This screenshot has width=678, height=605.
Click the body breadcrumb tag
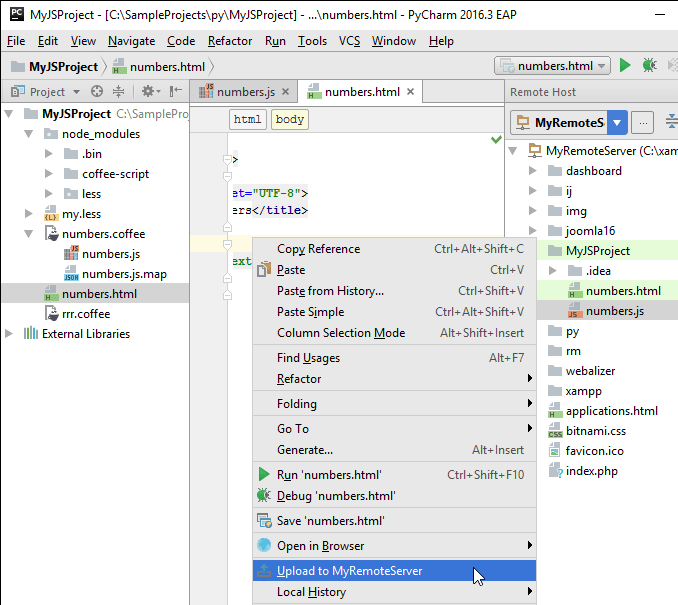tap(289, 119)
